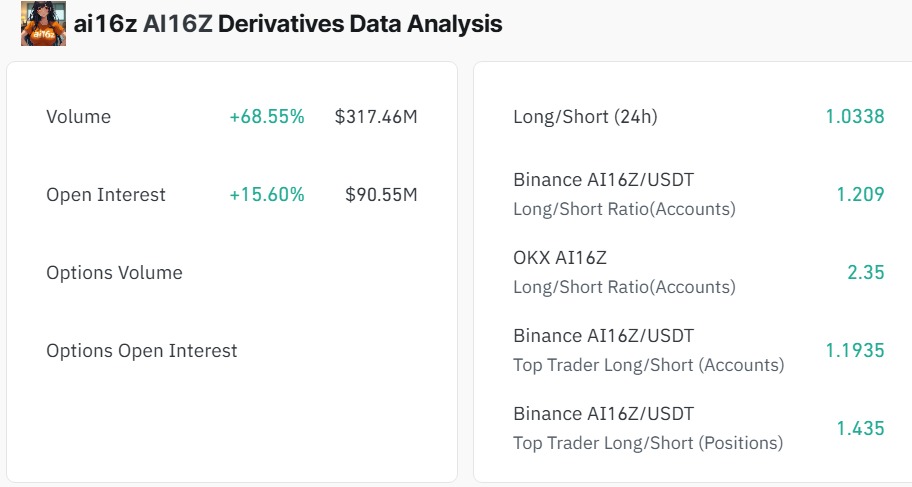Click the $317.46M volume value

point(376,117)
